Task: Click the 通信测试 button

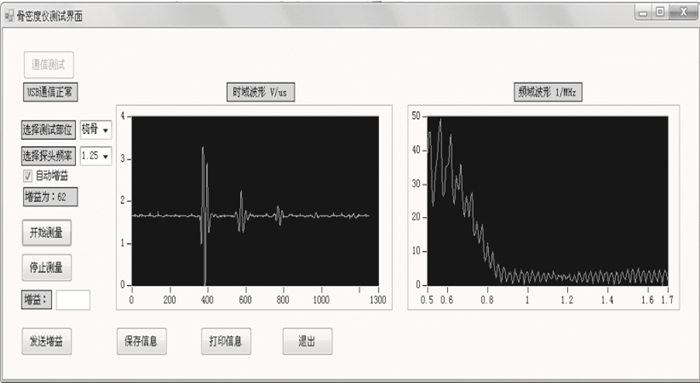Action: tap(49, 65)
